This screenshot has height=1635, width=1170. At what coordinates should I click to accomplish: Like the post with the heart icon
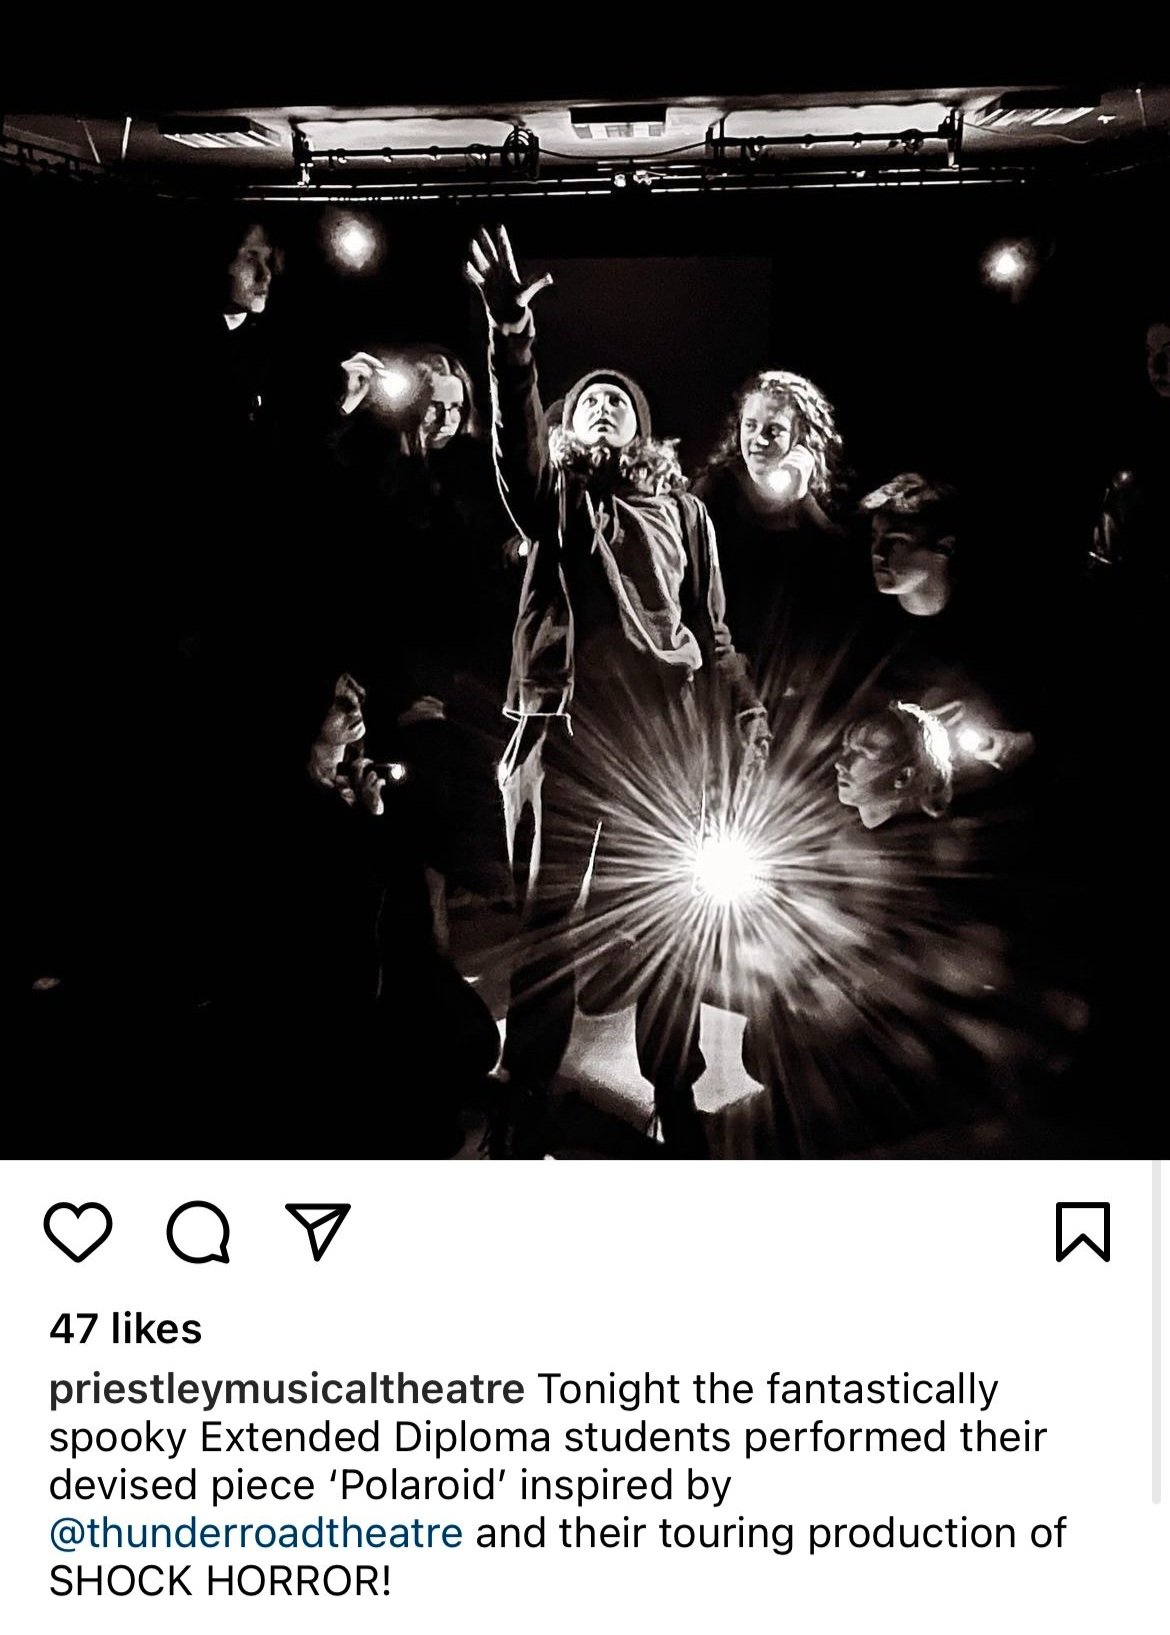(x=79, y=1231)
